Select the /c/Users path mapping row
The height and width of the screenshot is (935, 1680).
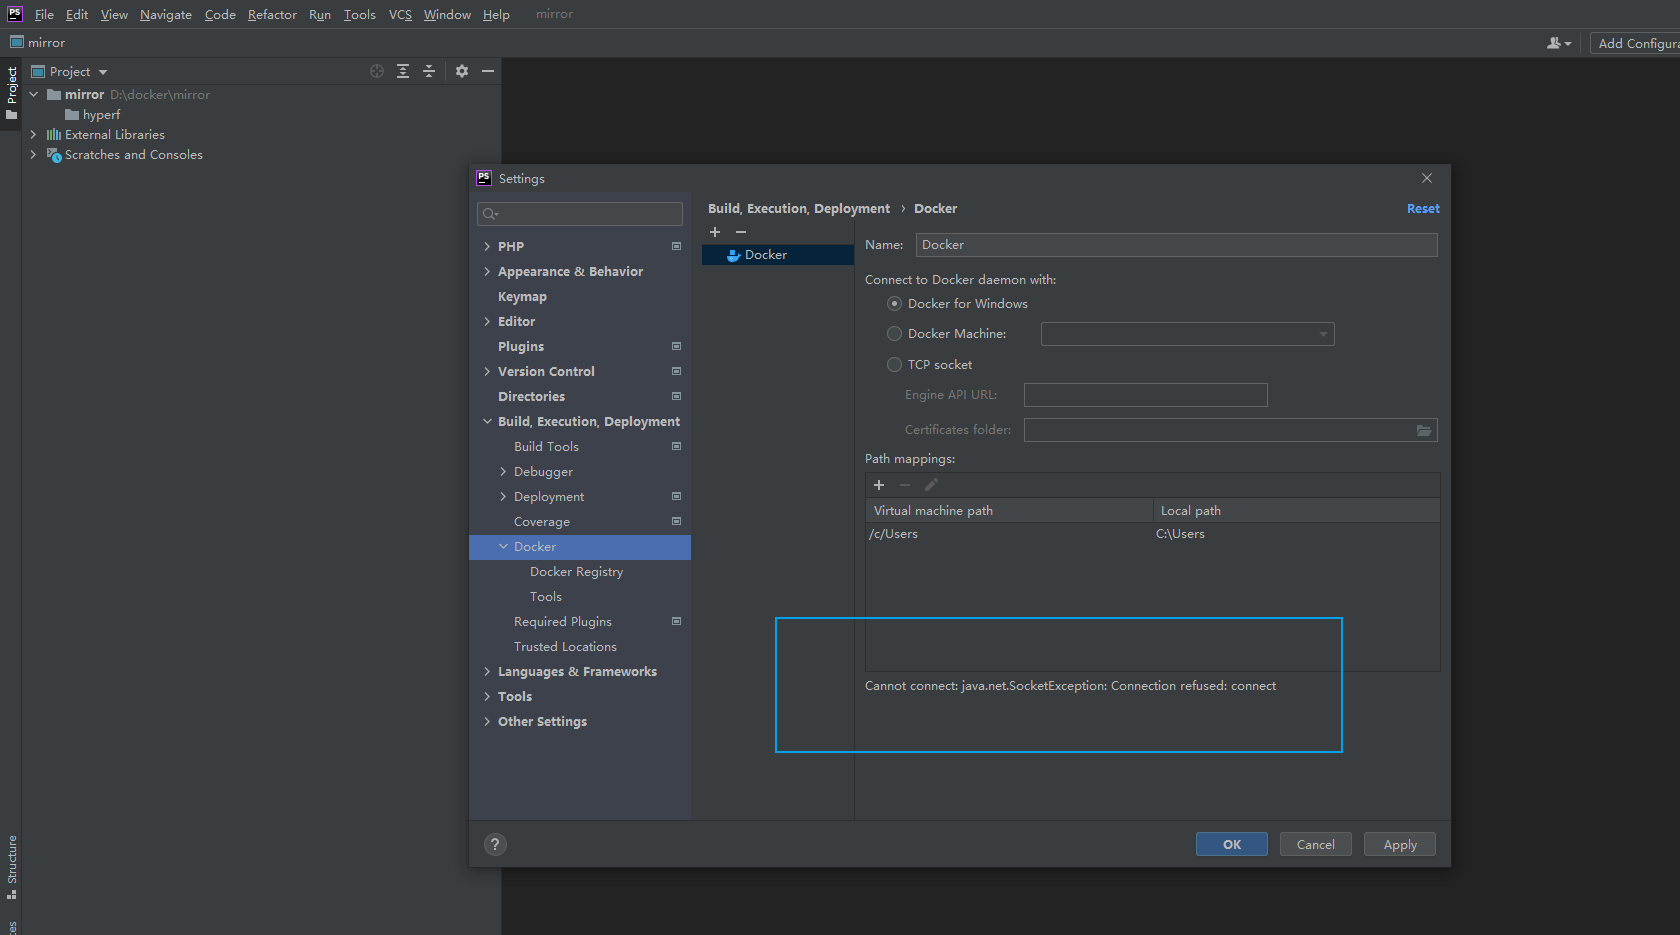1152,534
